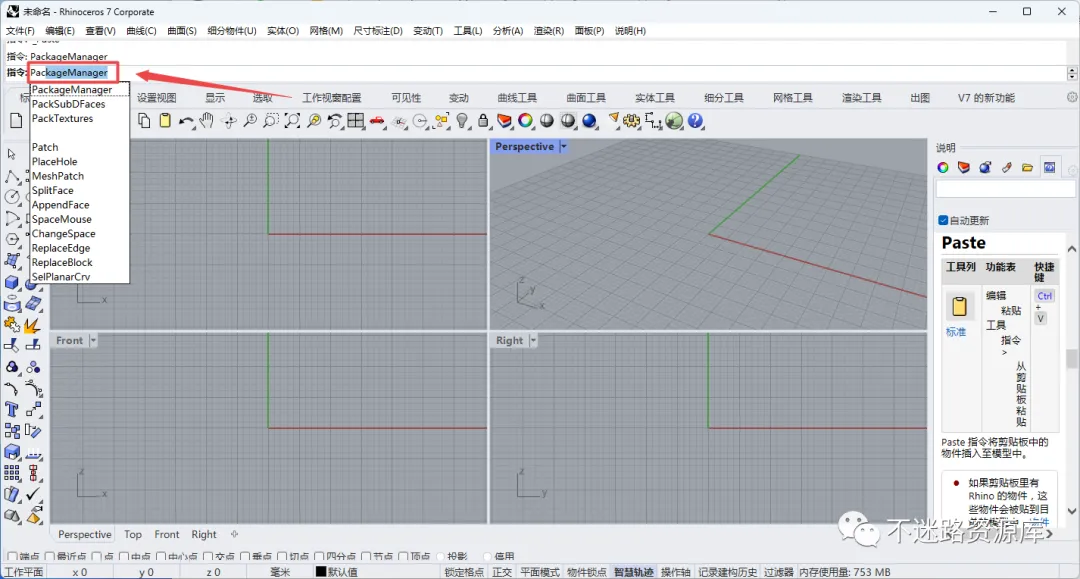The height and width of the screenshot is (579, 1080).
Task: Click 记录建构历史 in status bar
Action: [x=727, y=572]
